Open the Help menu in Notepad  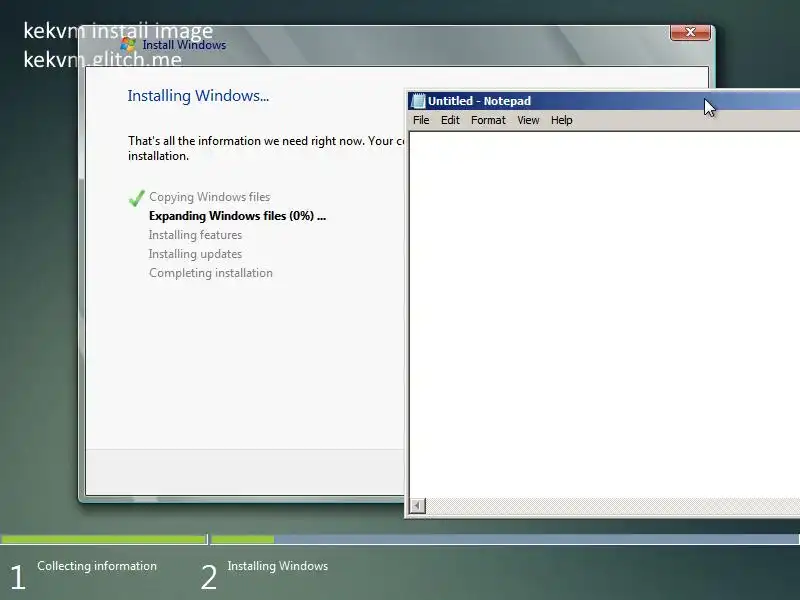tap(561, 120)
